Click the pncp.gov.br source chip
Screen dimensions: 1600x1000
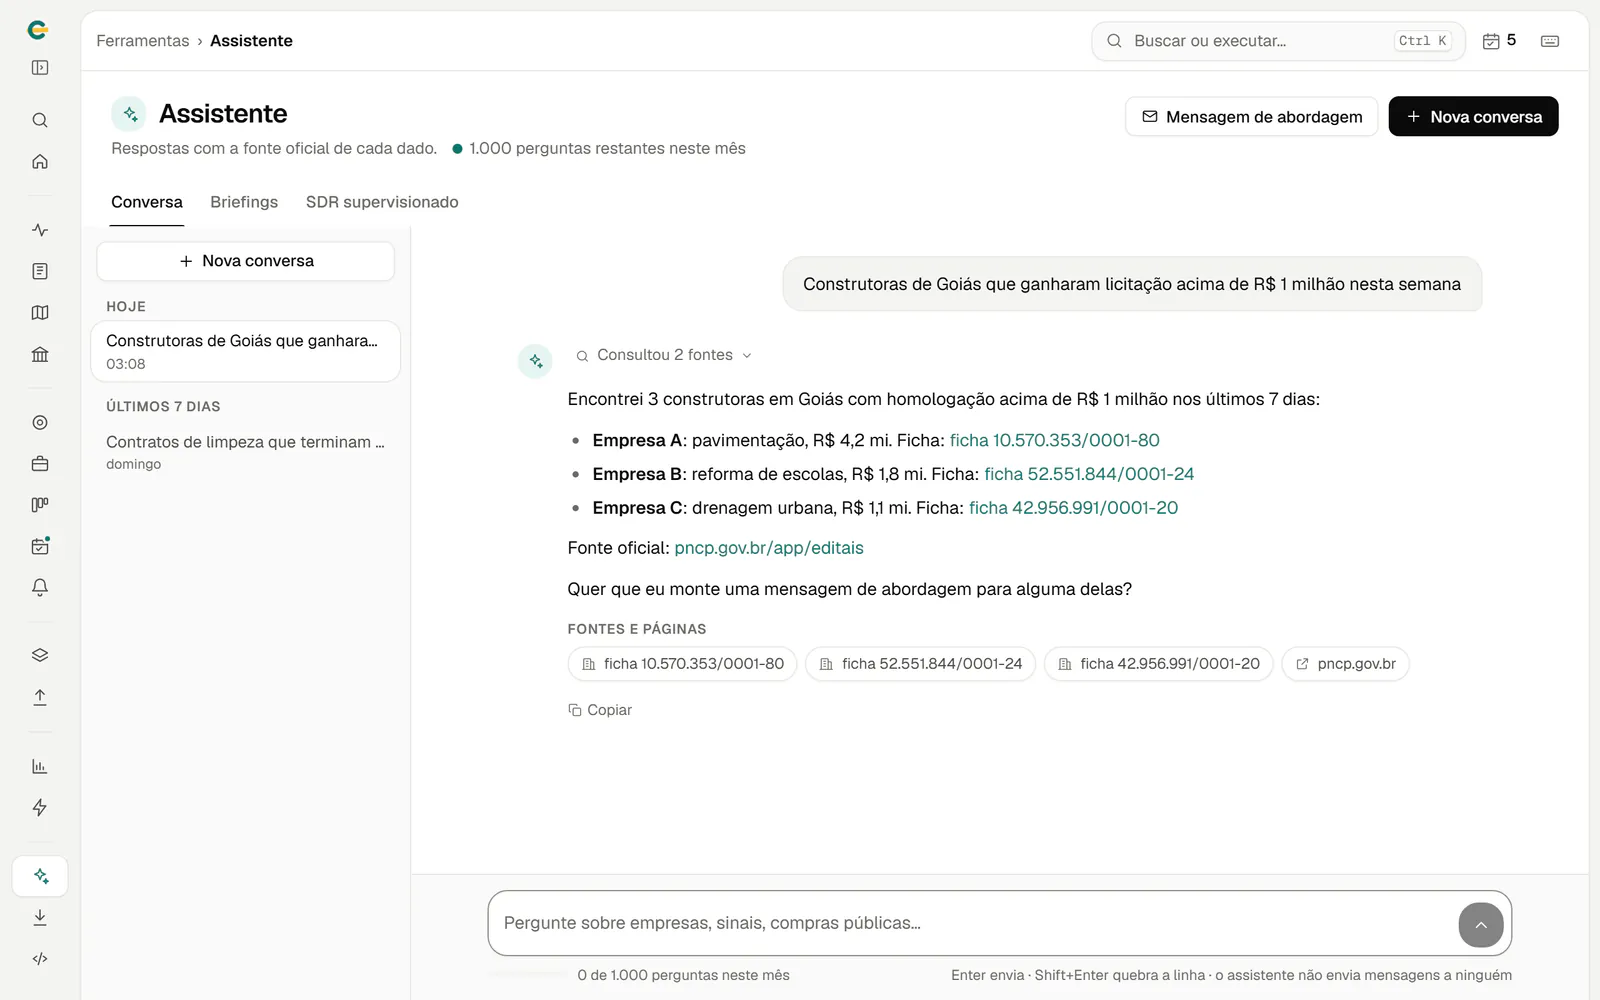1345,664
